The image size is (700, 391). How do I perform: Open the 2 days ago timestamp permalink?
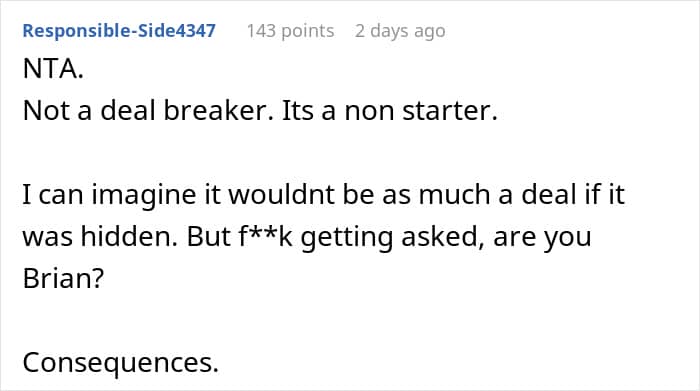(400, 31)
